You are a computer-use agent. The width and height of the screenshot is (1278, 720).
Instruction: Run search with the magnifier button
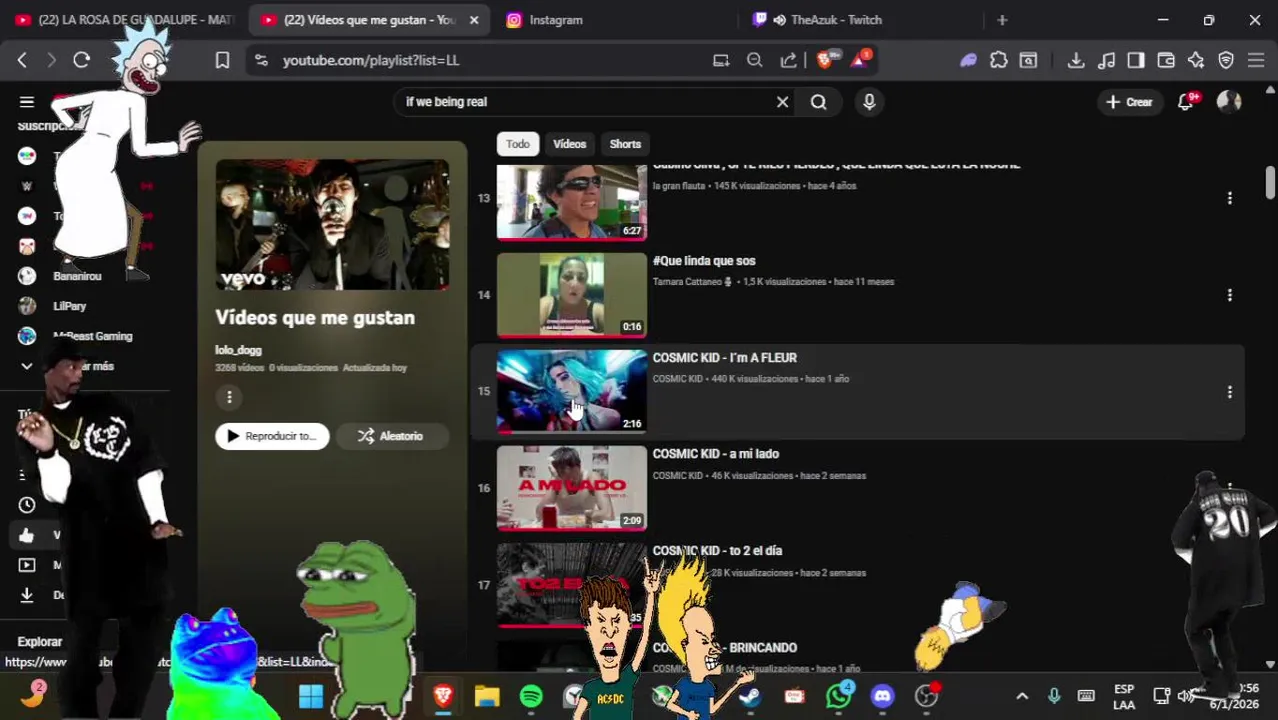[818, 101]
